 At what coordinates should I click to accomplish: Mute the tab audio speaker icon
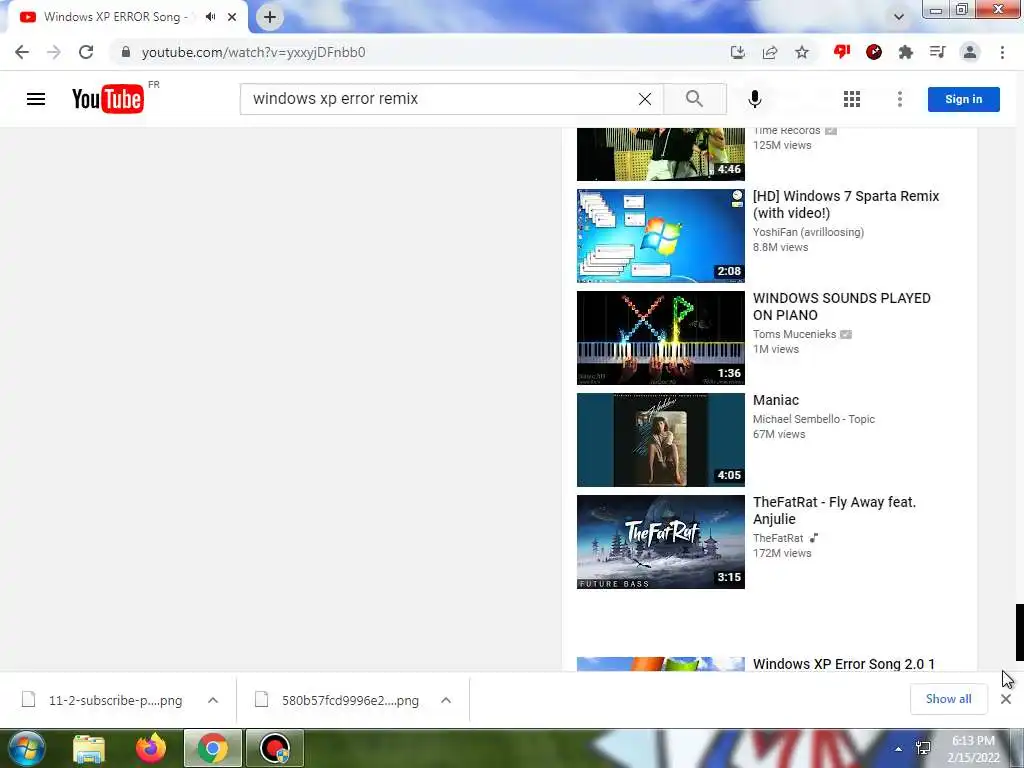tap(210, 17)
